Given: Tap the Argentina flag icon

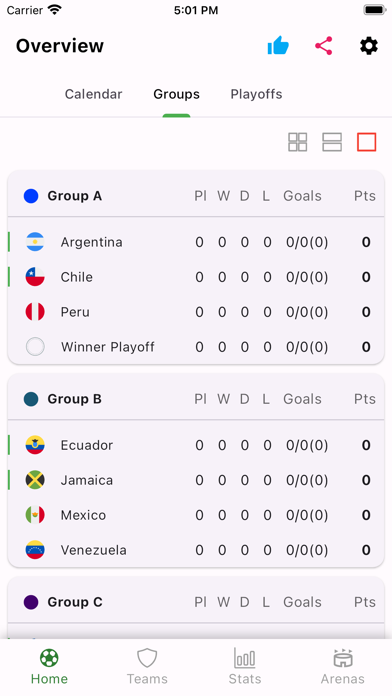Looking at the screenshot, I should [x=35, y=242].
